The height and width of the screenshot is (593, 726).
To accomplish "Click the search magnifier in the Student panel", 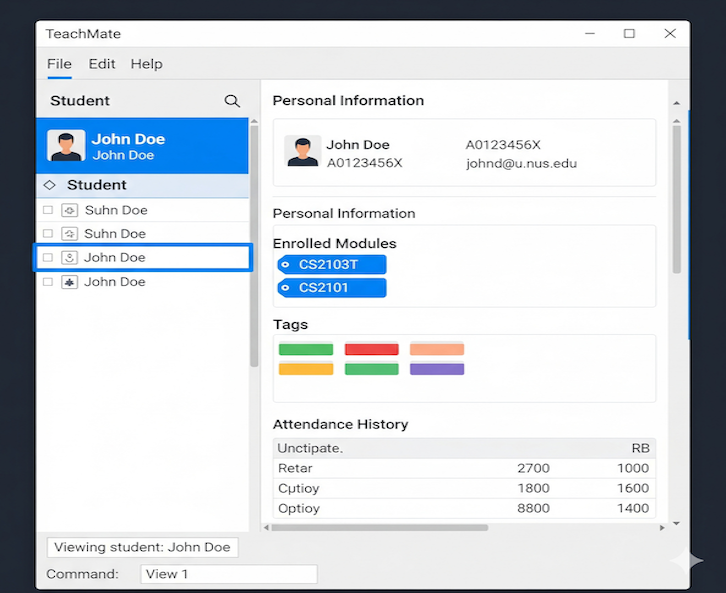I will click(x=232, y=101).
